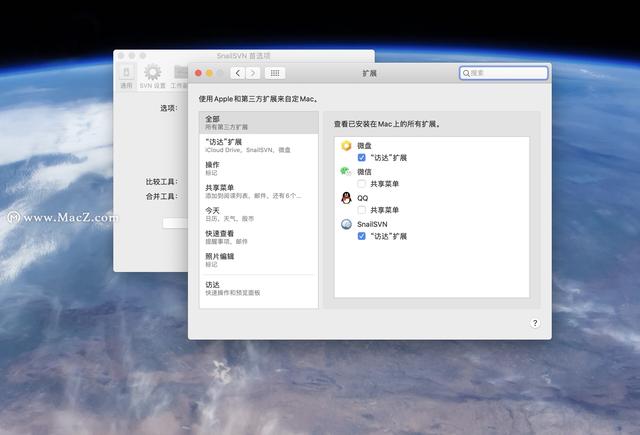This screenshot has width=640, height=435.
Task: Select "访达"扩展 category in sidebar
Action: pos(259,145)
